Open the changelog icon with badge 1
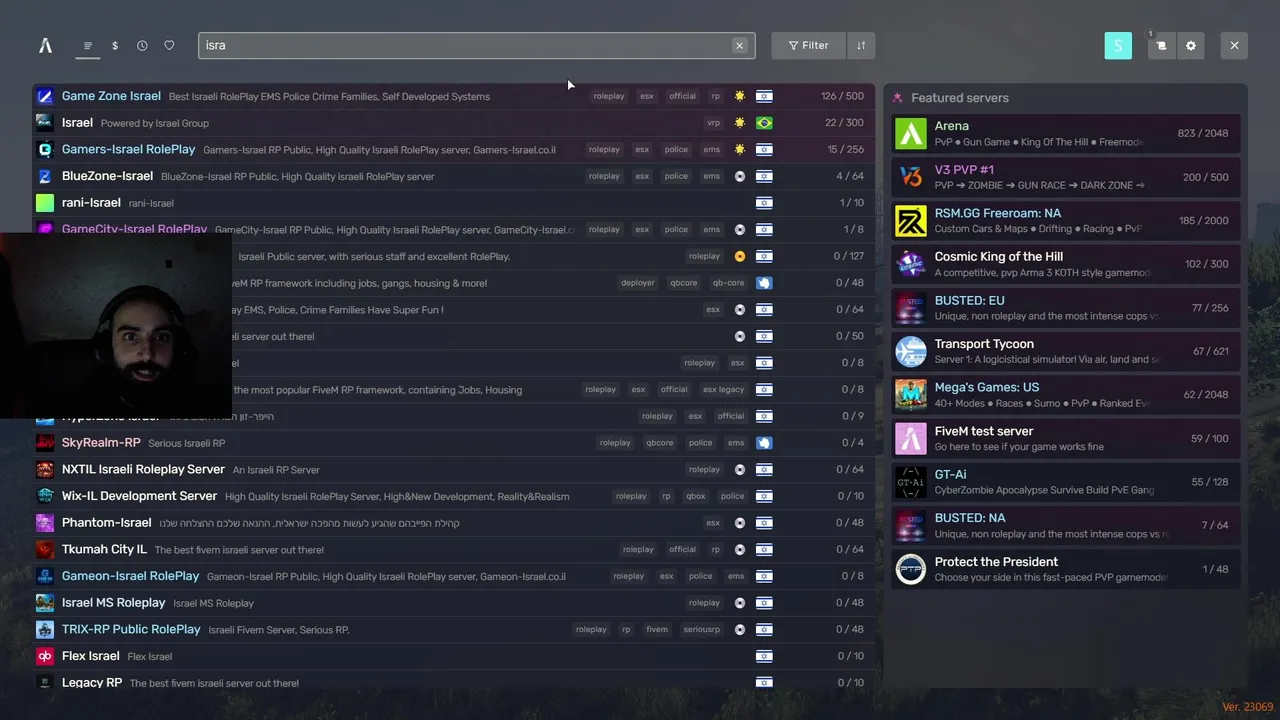The width and height of the screenshot is (1280, 720). point(1161,45)
